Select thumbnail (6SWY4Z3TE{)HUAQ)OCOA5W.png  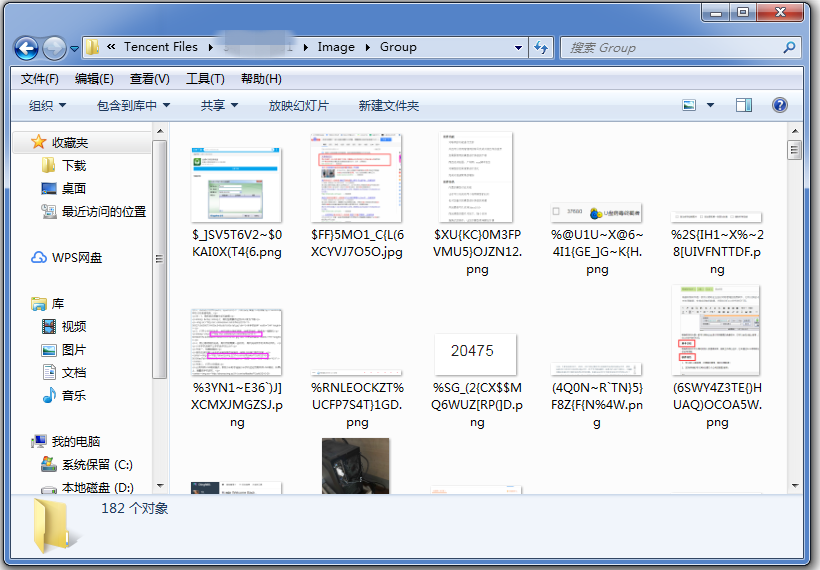tap(716, 330)
